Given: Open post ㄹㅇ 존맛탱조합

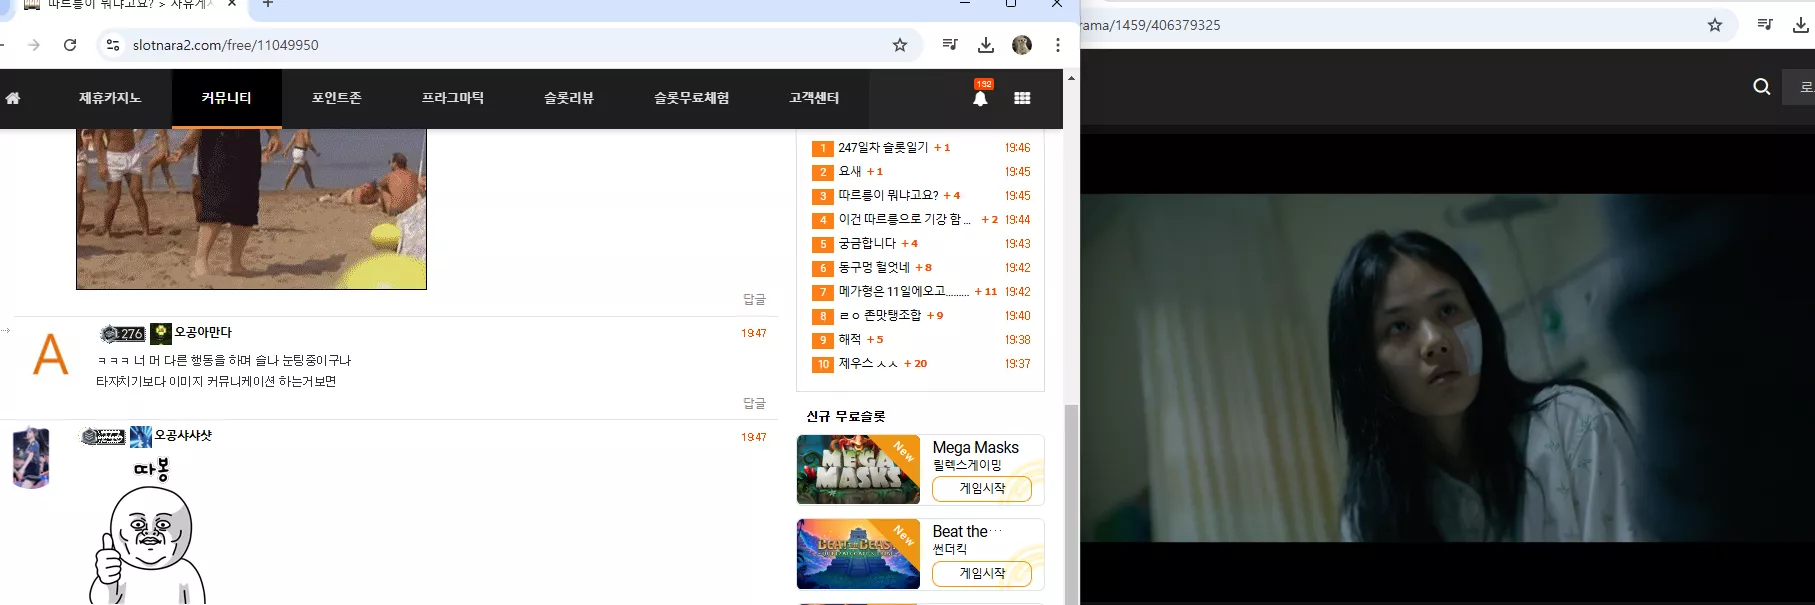Looking at the screenshot, I should point(880,316).
